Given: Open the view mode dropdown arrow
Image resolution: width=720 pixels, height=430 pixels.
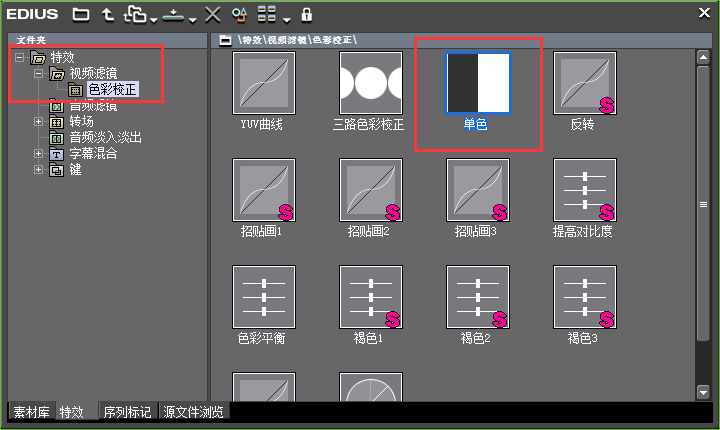Looking at the screenshot, I should (x=287, y=20).
